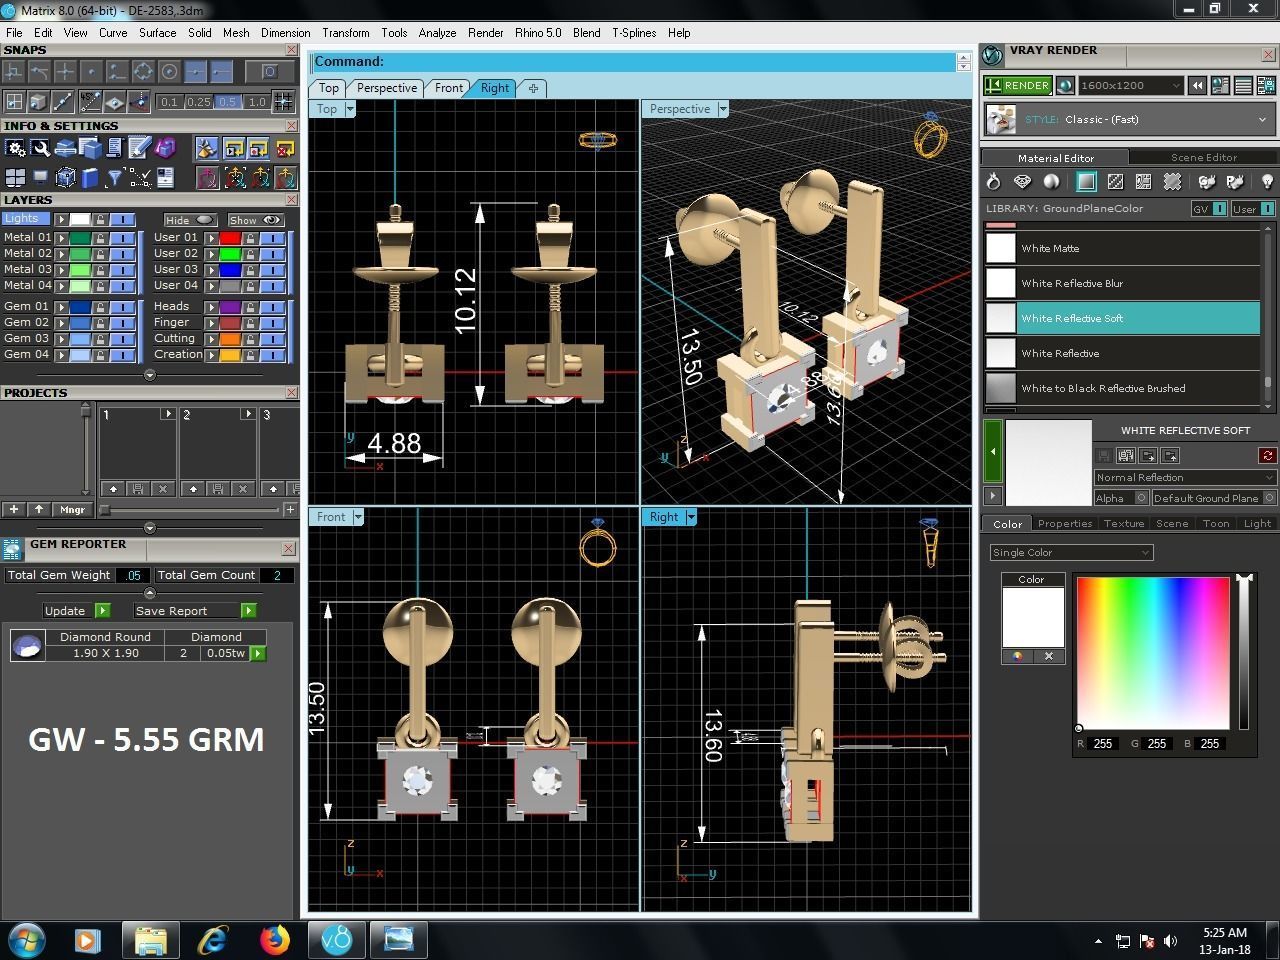This screenshot has height=960, width=1280.
Task: Pick a color in the rainbow spectrum field
Action: pyautogui.click(x=1153, y=653)
